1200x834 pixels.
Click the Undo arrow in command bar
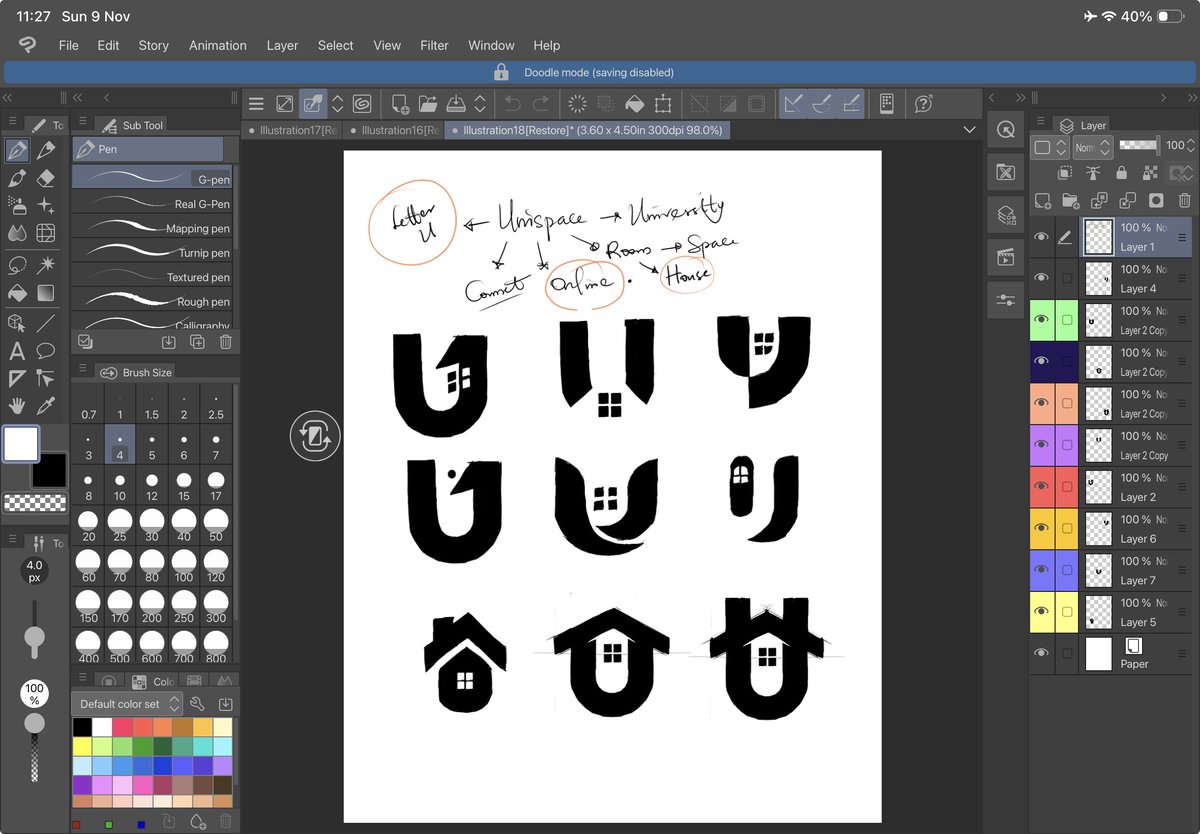tap(512, 103)
